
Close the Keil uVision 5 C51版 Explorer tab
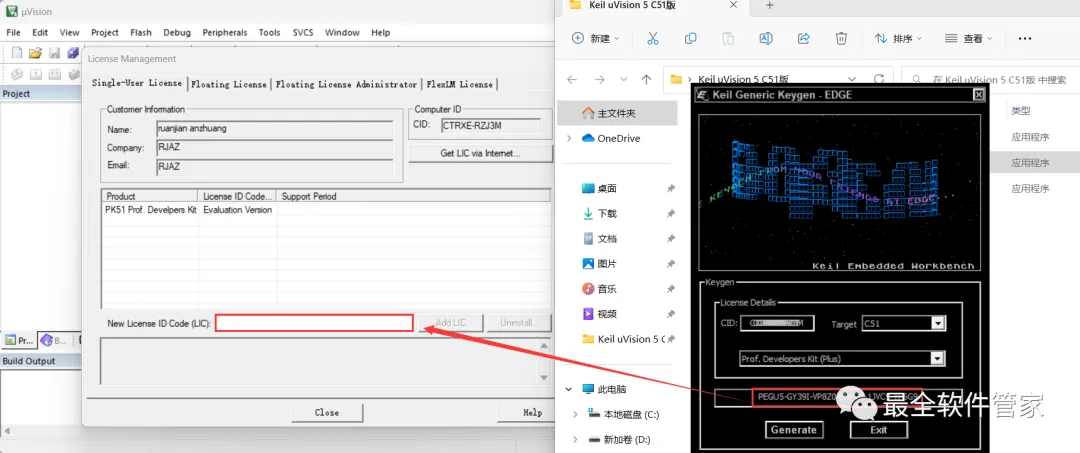click(734, 5)
